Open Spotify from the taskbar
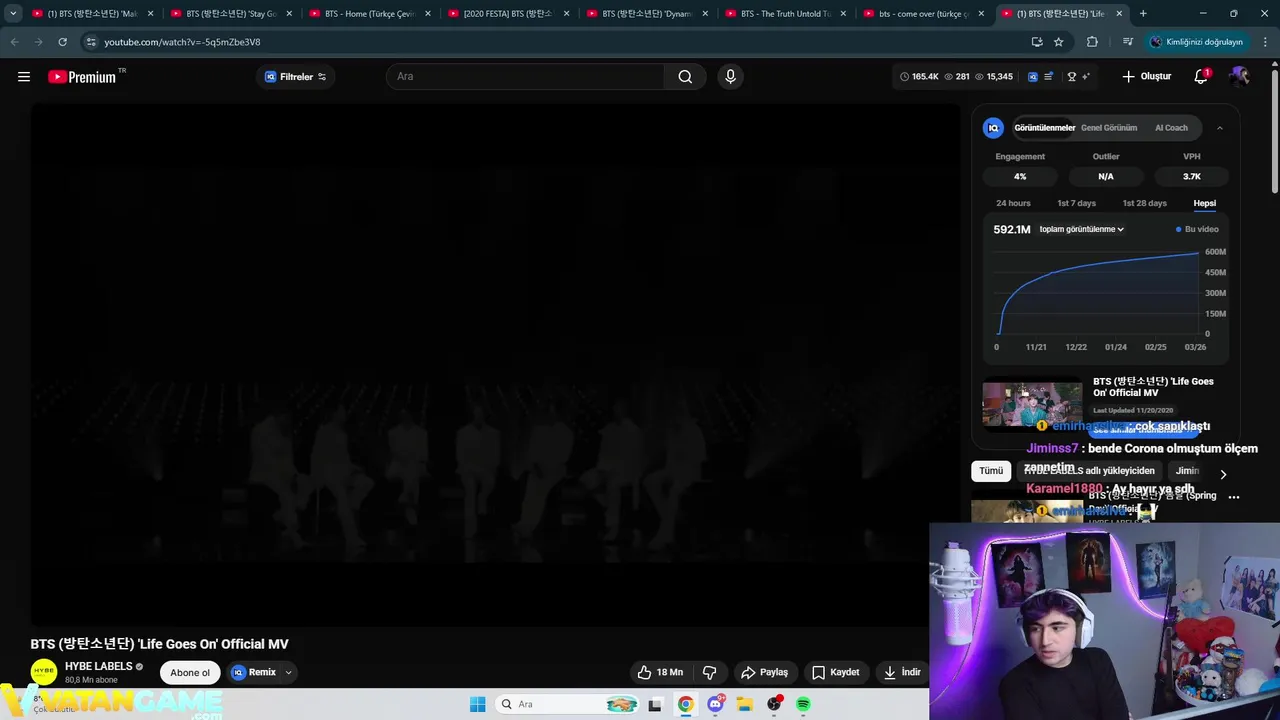This screenshot has width=1280, height=720. tap(803, 704)
